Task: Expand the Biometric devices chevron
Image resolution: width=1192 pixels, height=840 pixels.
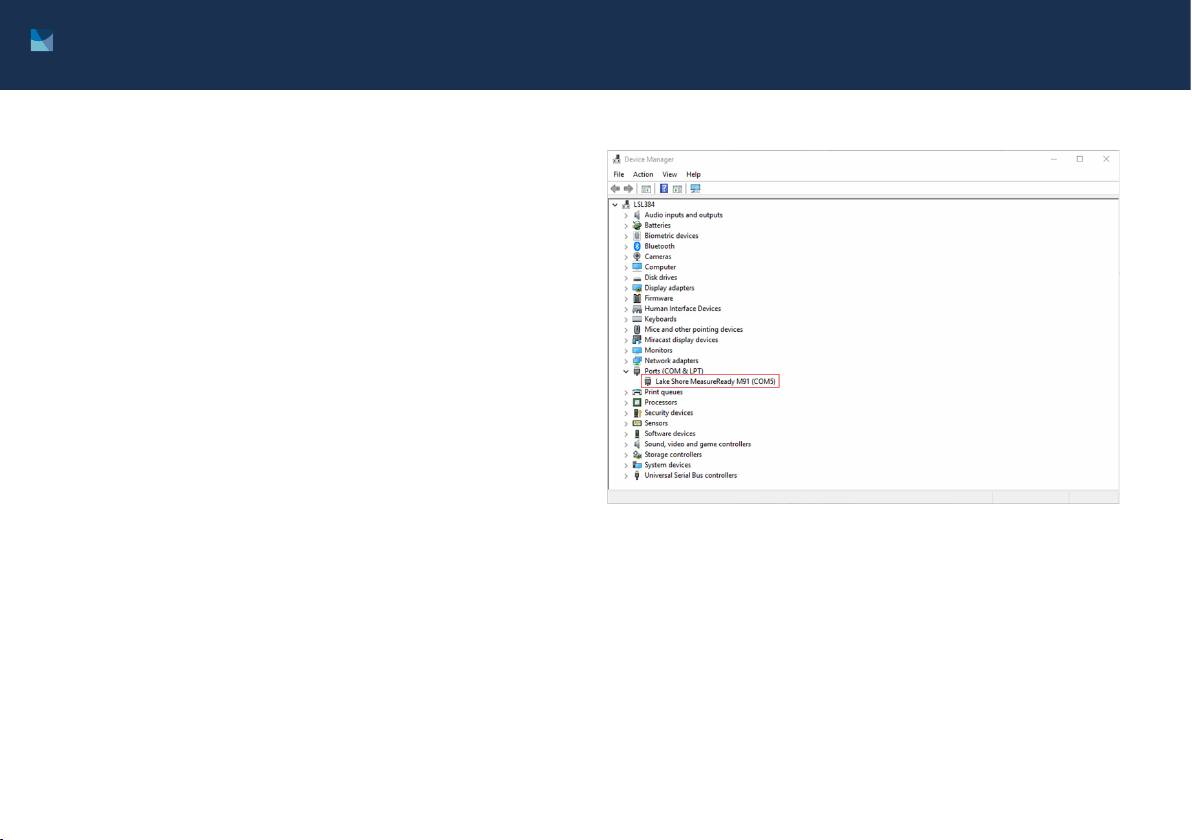Action: tap(626, 236)
